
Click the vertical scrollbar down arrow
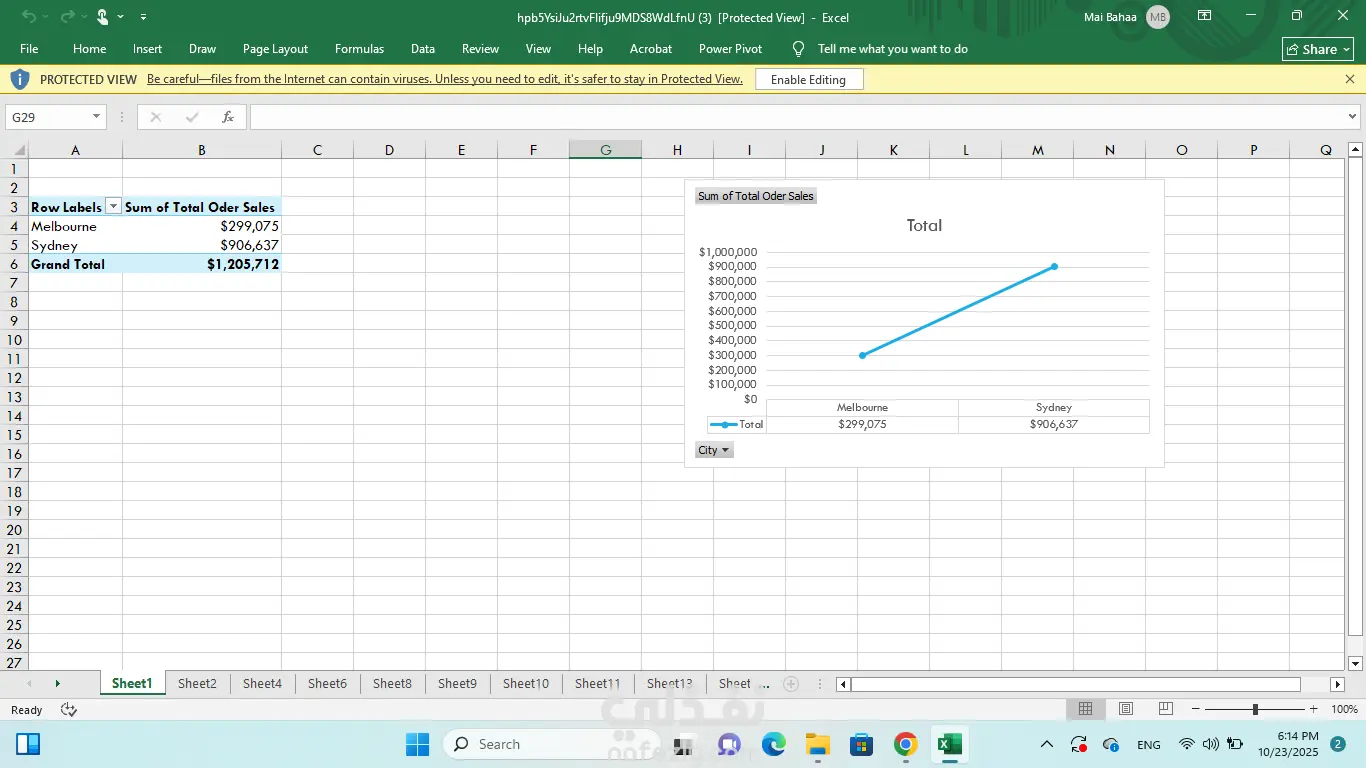[x=1355, y=663]
